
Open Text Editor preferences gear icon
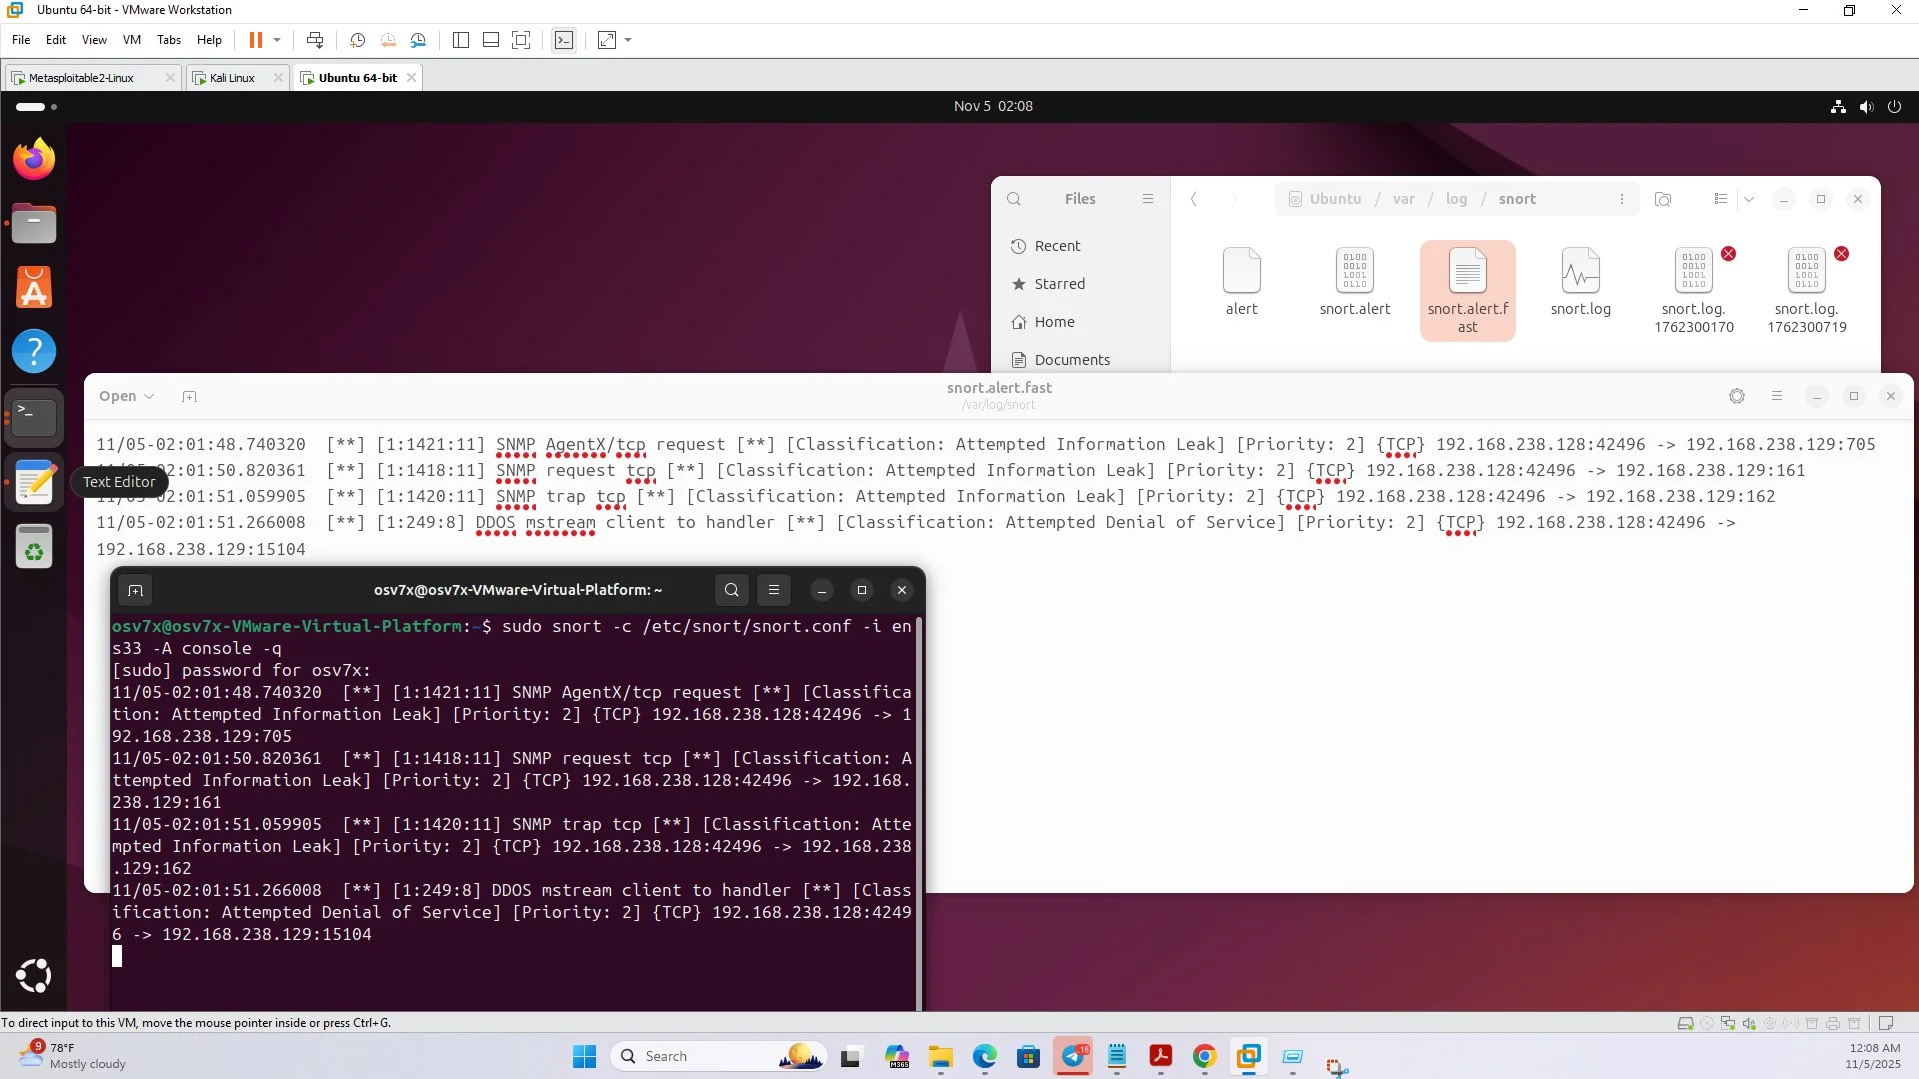coord(1737,396)
